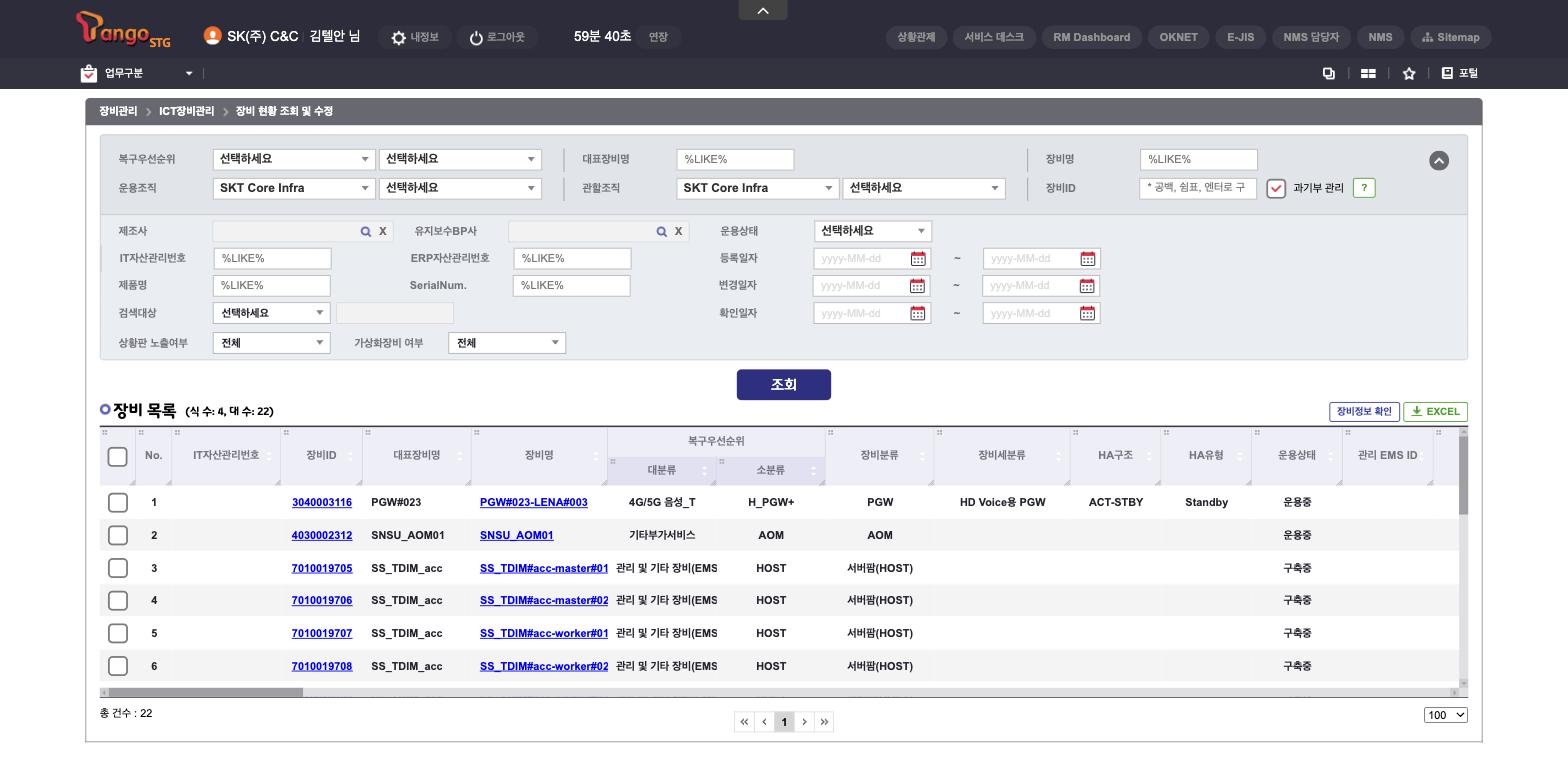This screenshot has height=772, width=1568.
Task: Click the green question mark help icon
Action: [1364, 188]
